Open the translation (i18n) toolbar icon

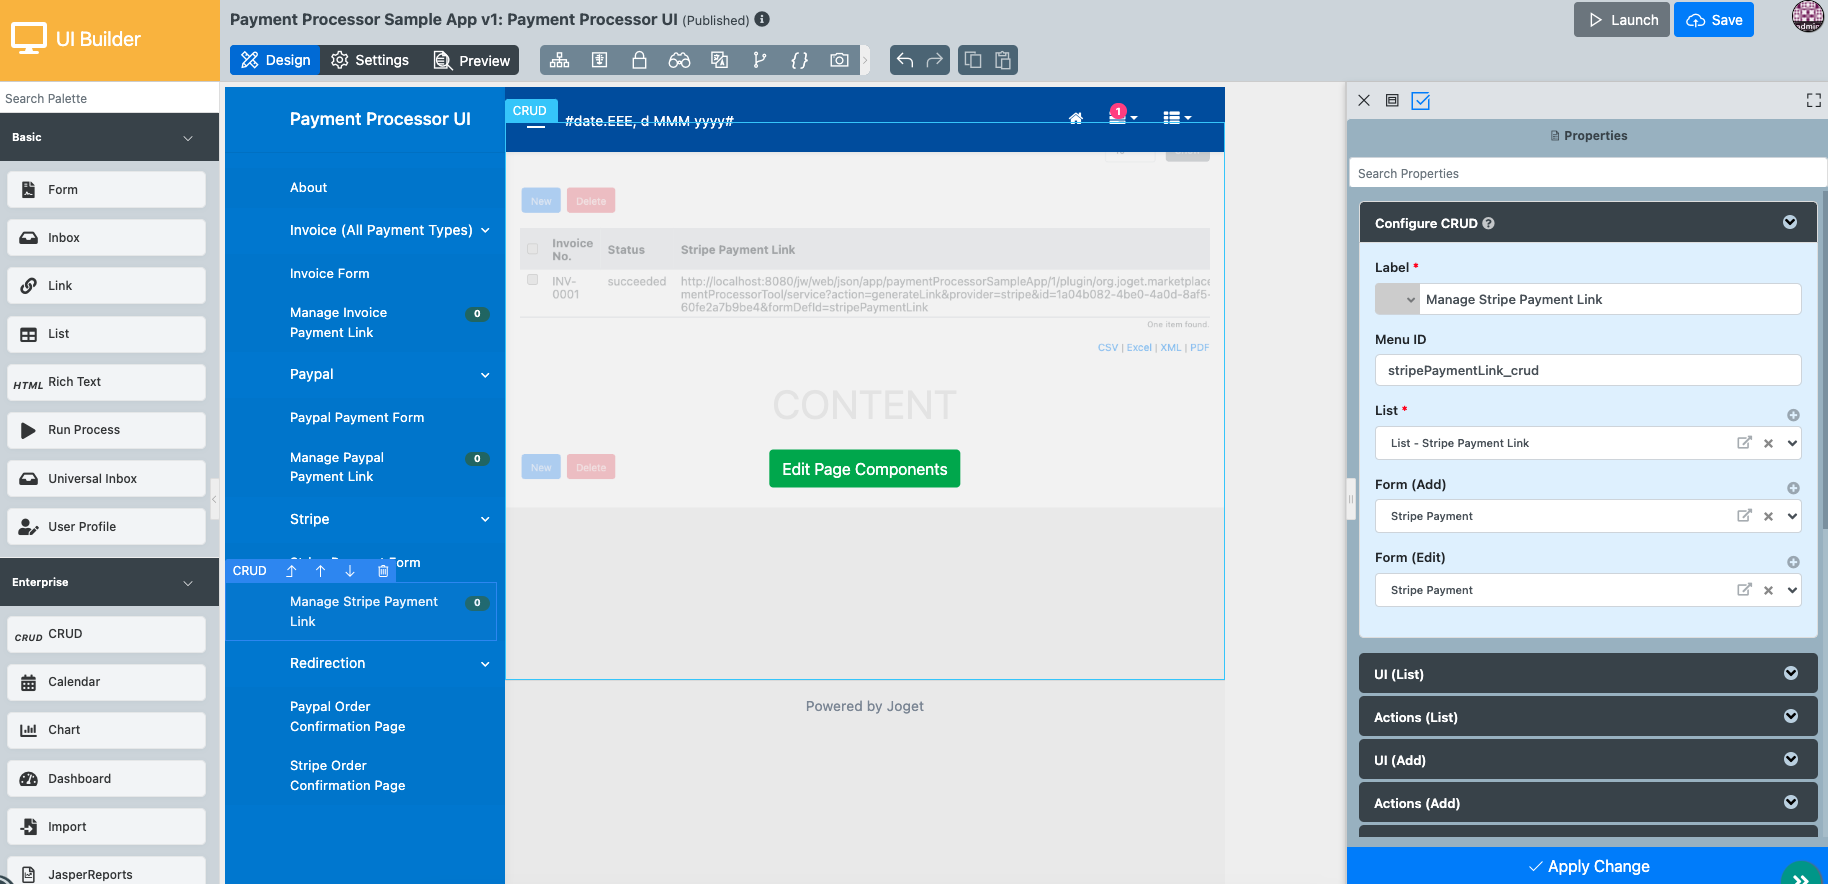click(719, 60)
